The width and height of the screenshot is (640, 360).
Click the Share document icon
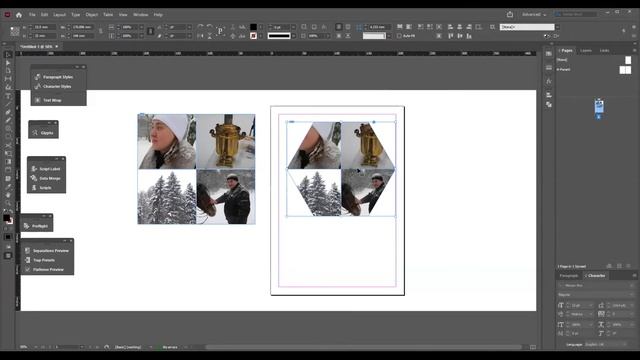(x=510, y=14)
